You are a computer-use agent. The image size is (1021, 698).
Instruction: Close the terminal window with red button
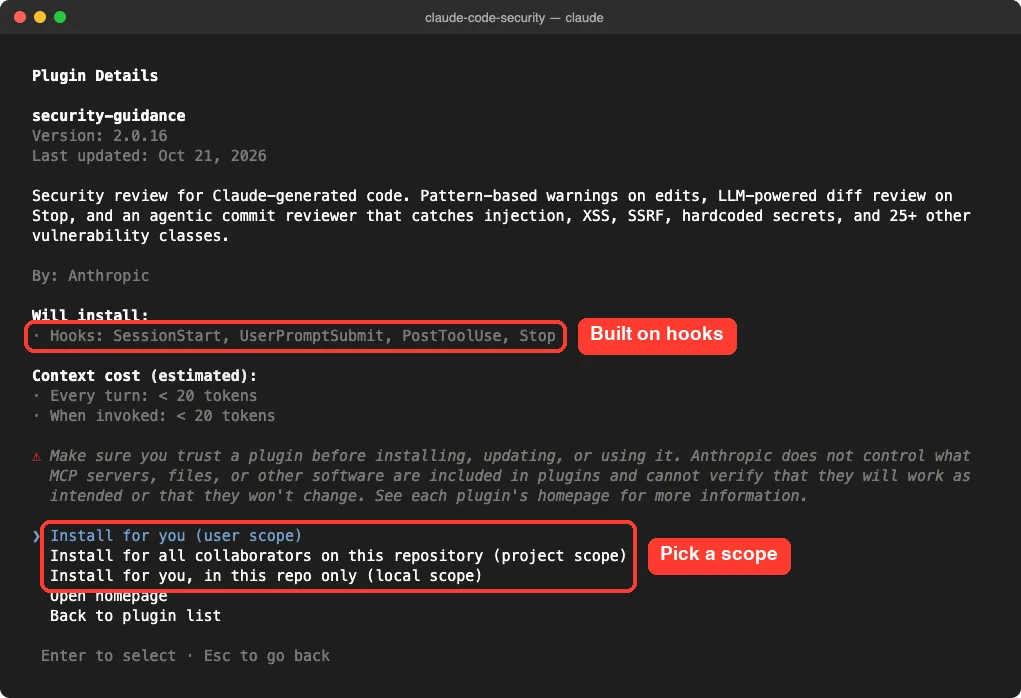coord(20,17)
